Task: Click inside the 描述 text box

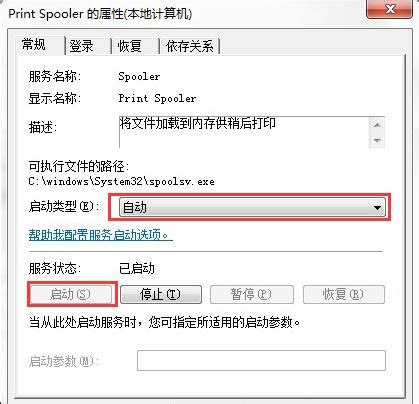Action: click(244, 132)
